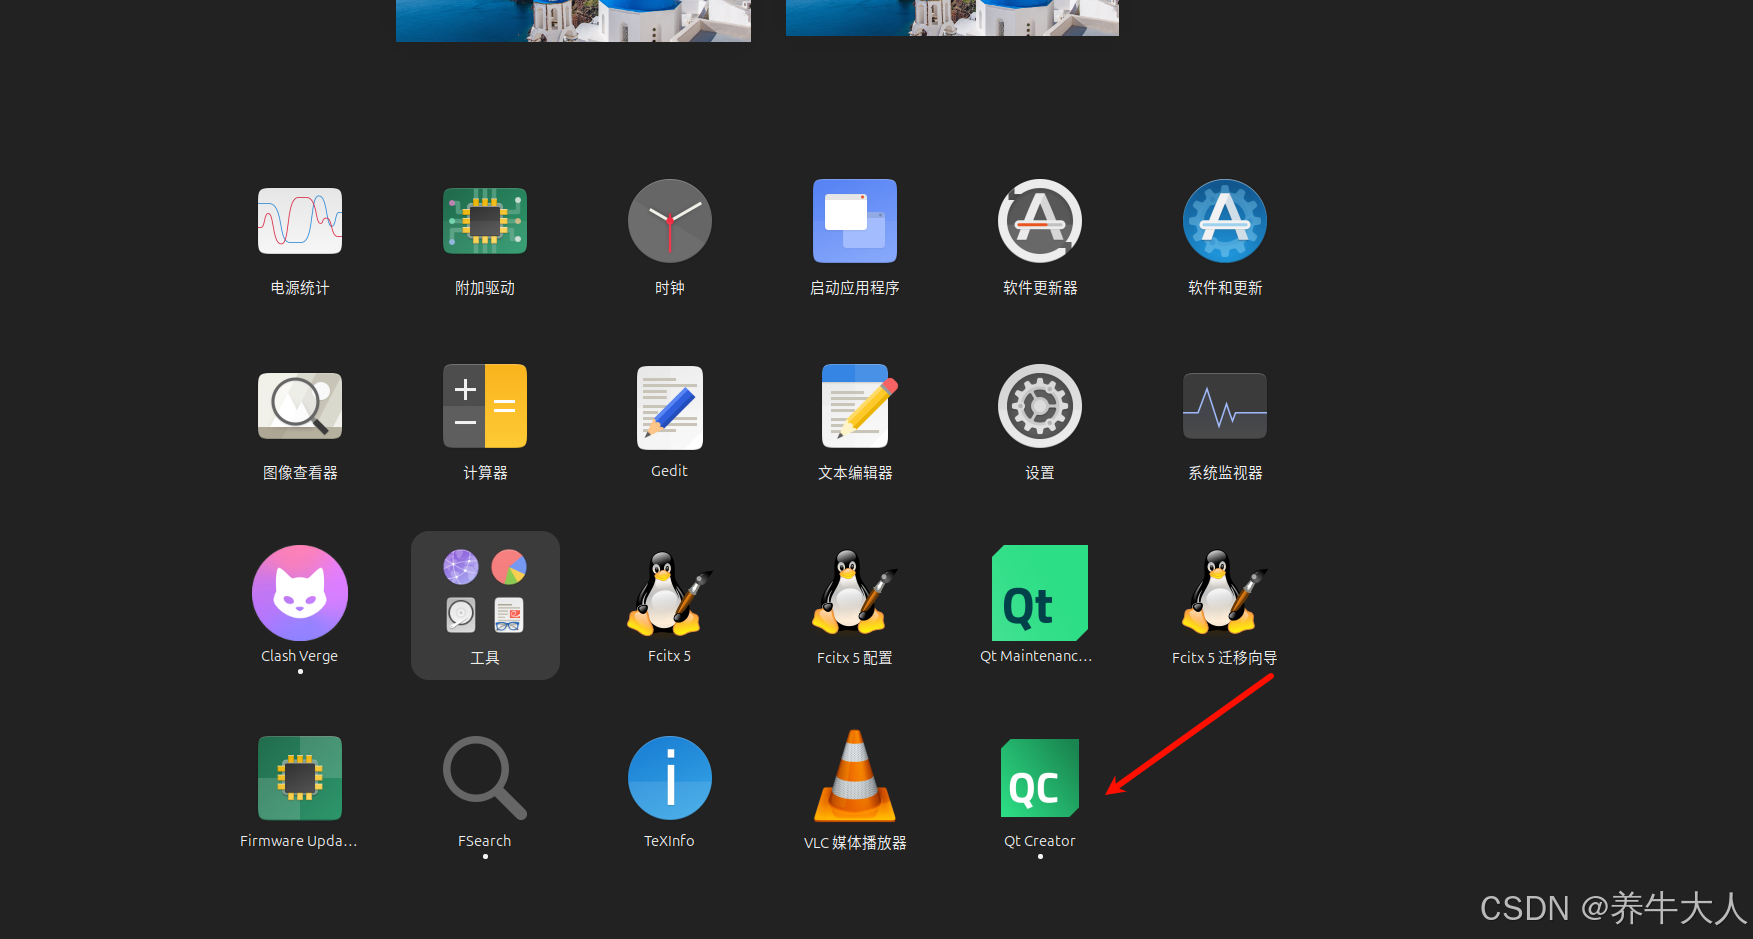Launch the TeXInfo app

coord(670,778)
